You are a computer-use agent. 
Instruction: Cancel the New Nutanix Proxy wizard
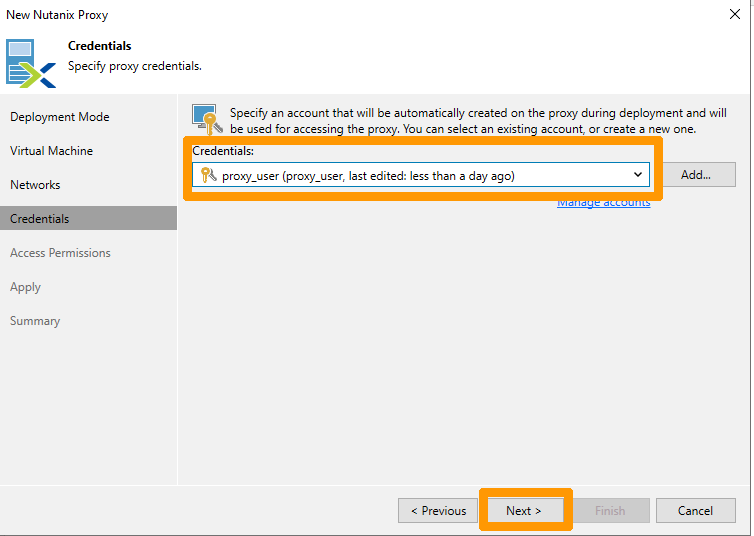click(x=695, y=511)
